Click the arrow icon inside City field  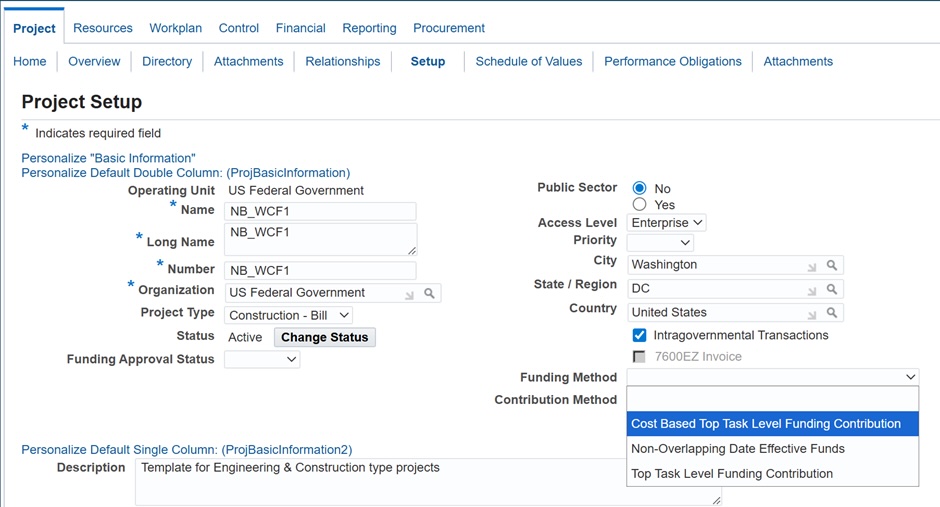(812, 266)
